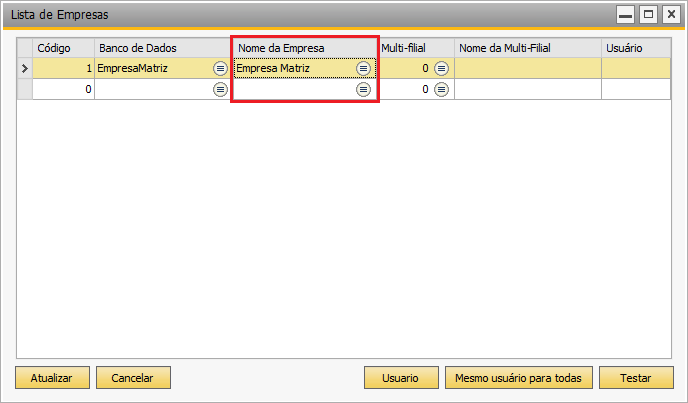Click the Usuário cell in the empty row
Screen dimensions: 688x403
pos(636,90)
